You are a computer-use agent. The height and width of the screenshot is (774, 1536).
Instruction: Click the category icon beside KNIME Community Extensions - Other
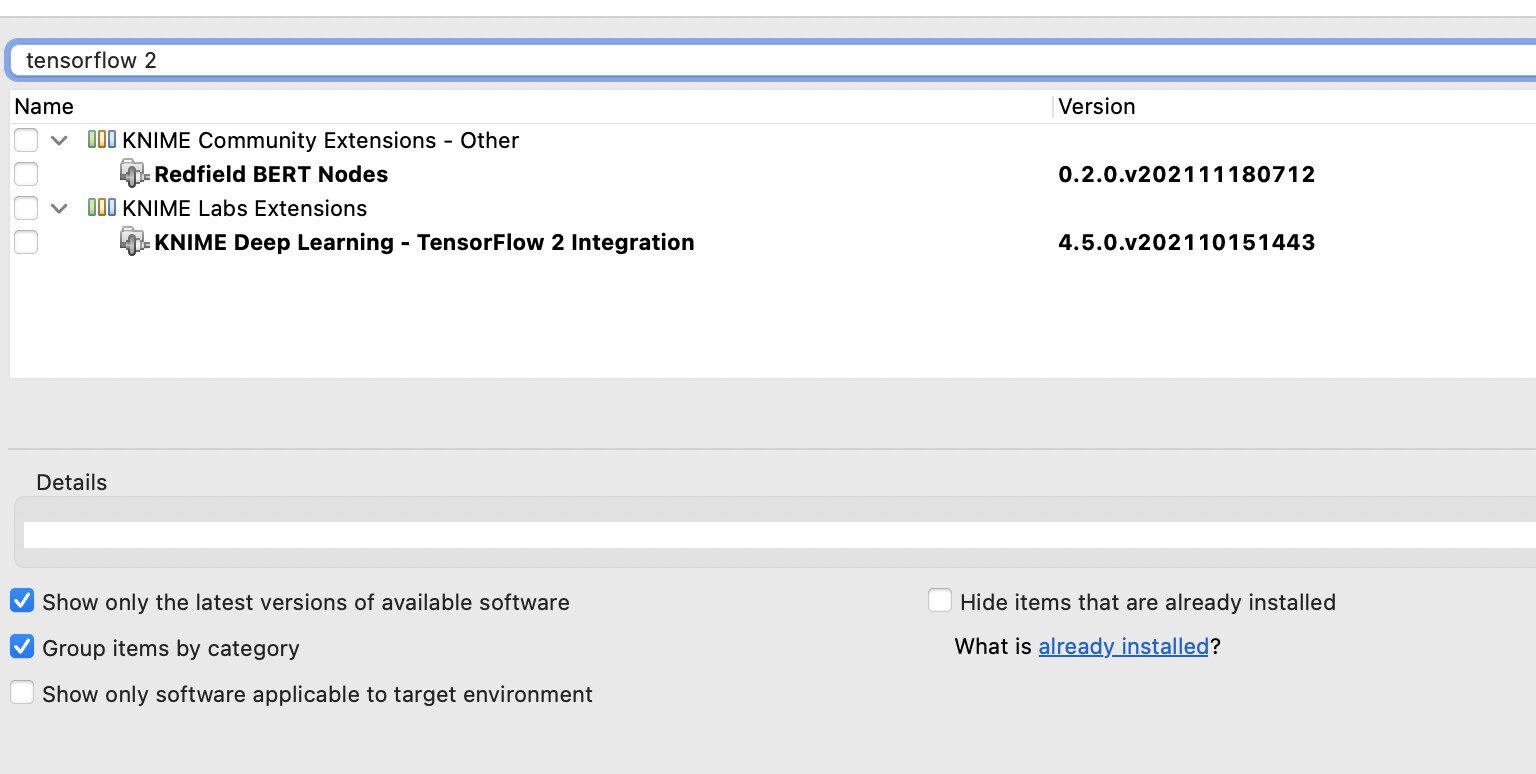(x=102, y=140)
